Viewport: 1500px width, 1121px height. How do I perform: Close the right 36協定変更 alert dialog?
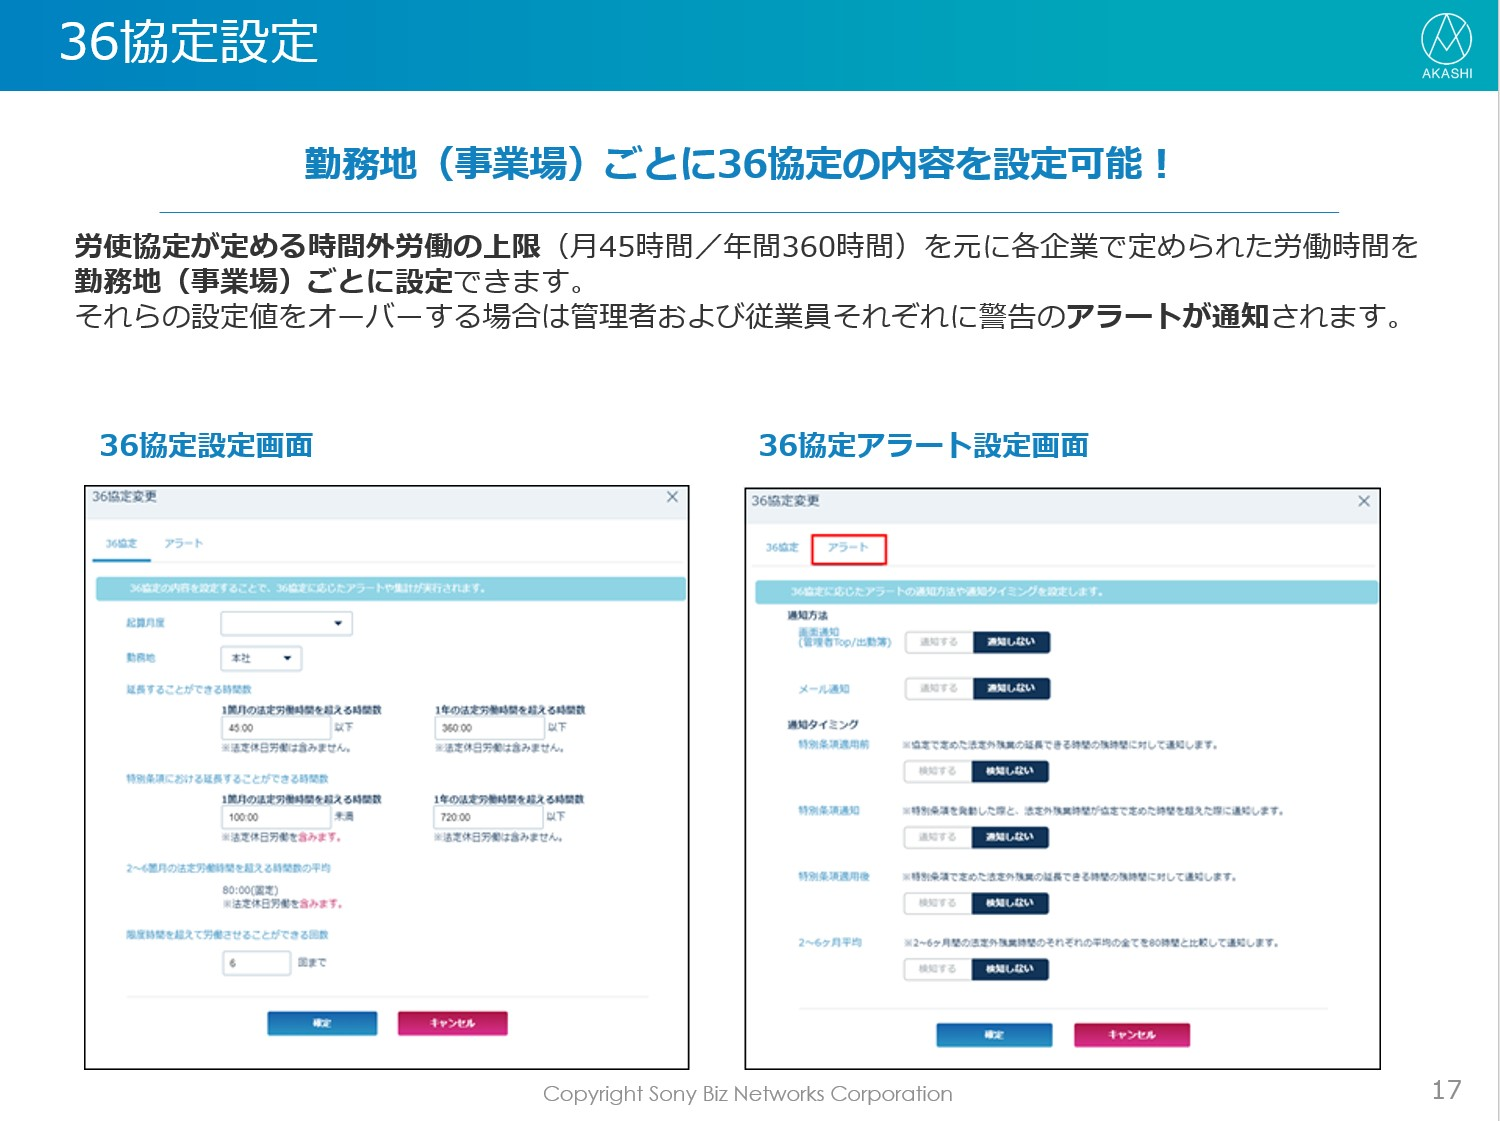1363,501
